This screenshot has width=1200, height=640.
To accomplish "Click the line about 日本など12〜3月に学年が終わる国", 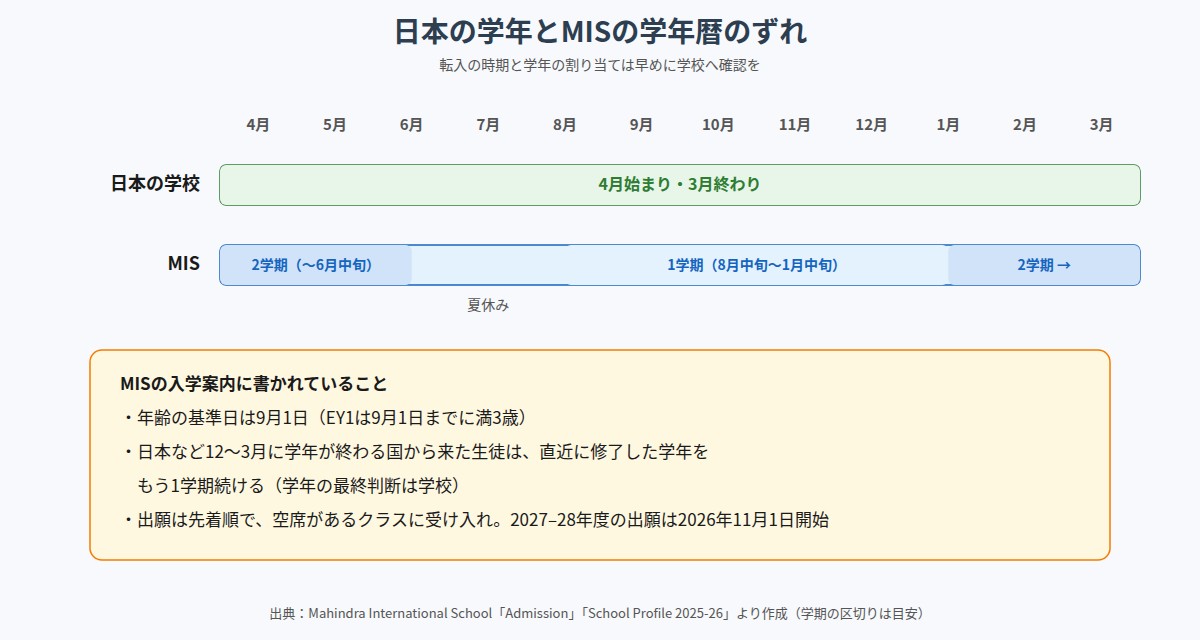I will coord(415,452).
